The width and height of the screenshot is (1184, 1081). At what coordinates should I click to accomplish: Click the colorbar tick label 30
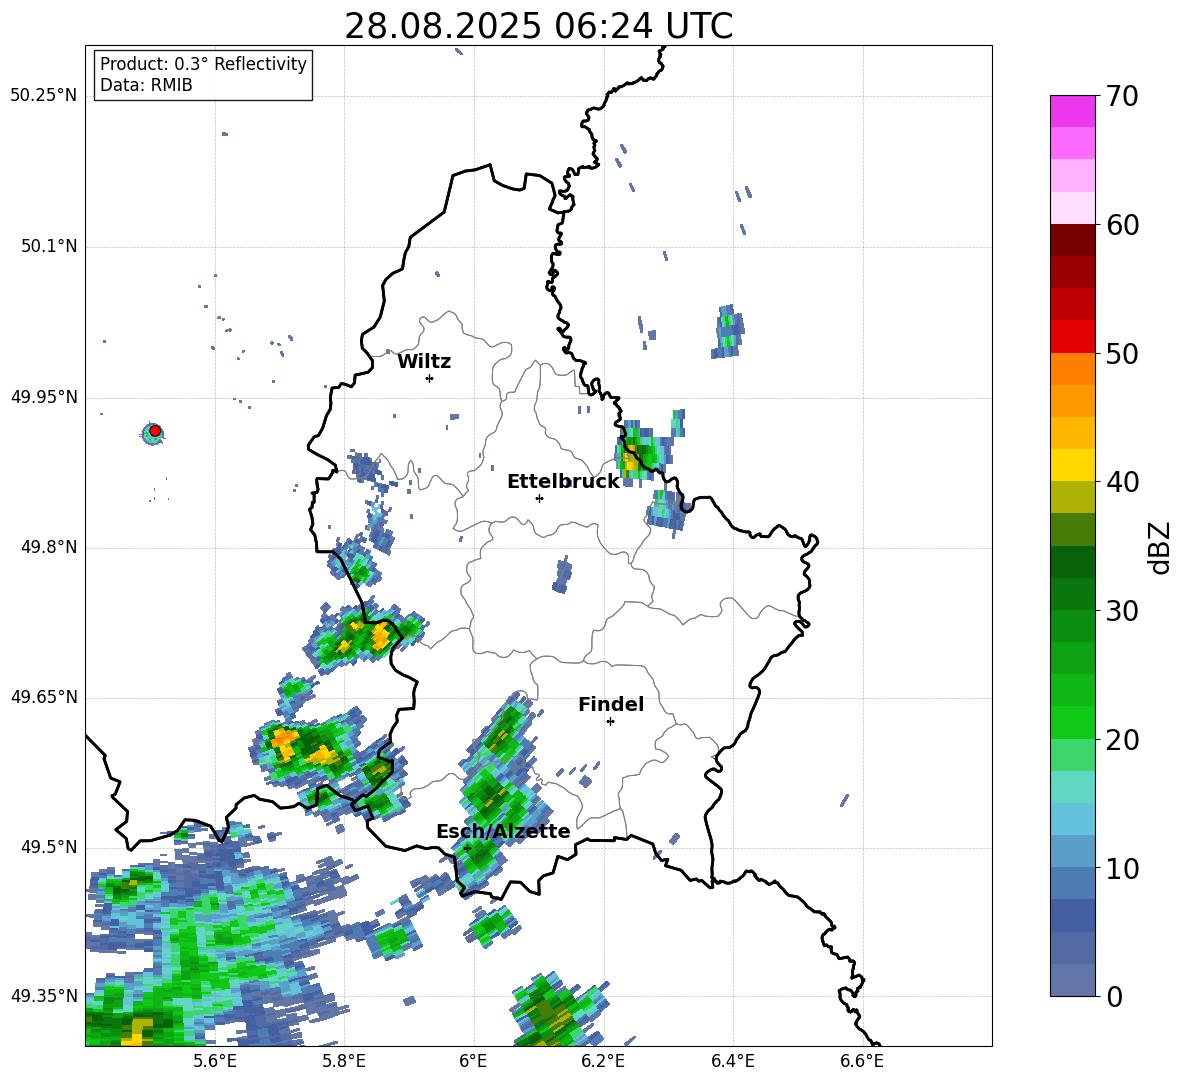[1121, 610]
